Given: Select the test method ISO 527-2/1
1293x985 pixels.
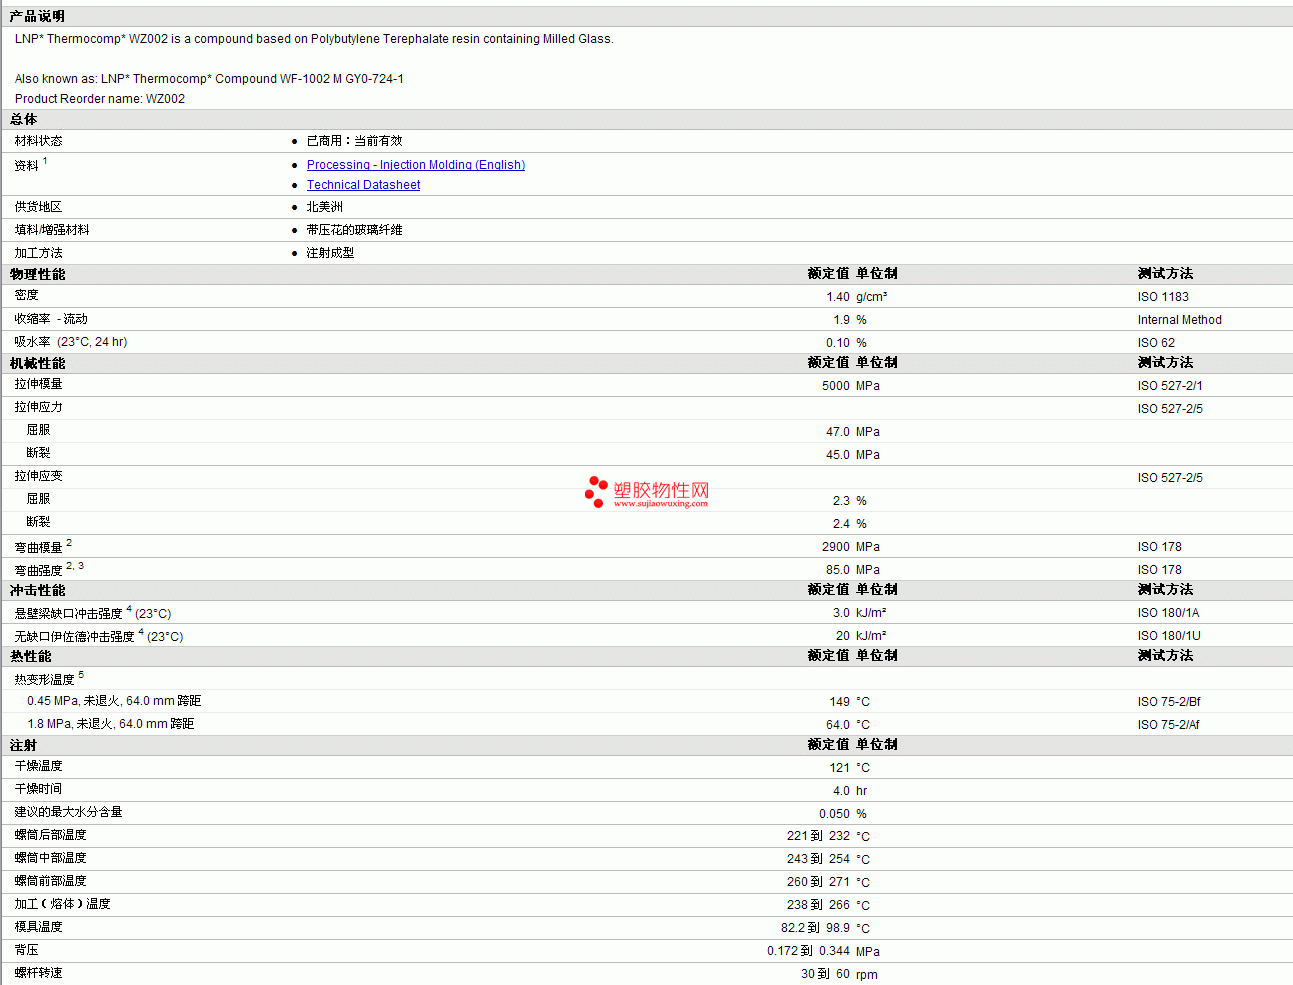Looking at the screenshot, I should (1170, 386).
